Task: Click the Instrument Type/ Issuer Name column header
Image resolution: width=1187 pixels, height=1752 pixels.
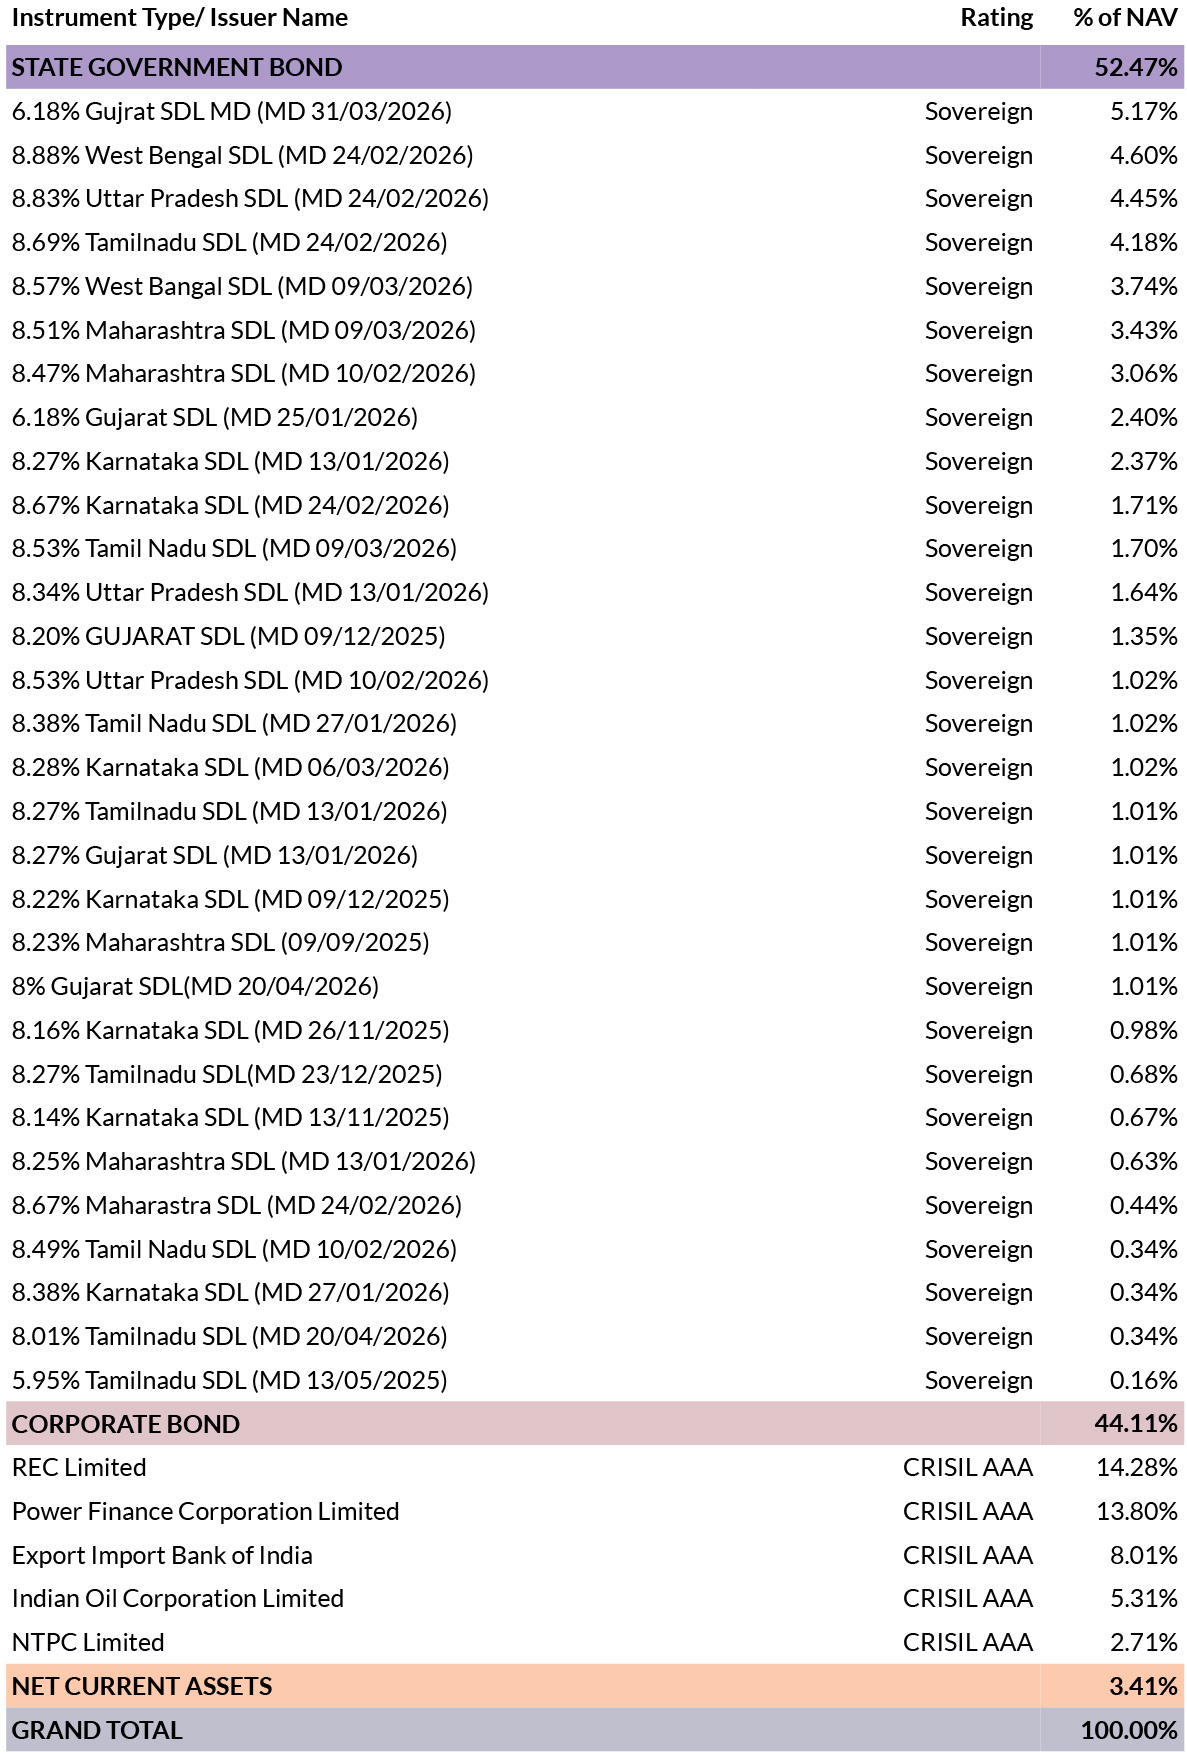Action: [180, 18]
